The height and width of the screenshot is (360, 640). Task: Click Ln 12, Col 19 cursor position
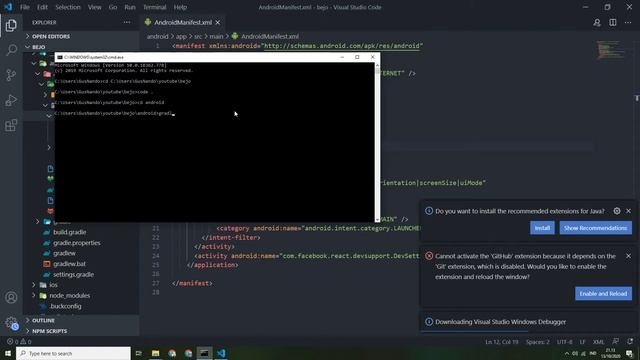(502, 342)
